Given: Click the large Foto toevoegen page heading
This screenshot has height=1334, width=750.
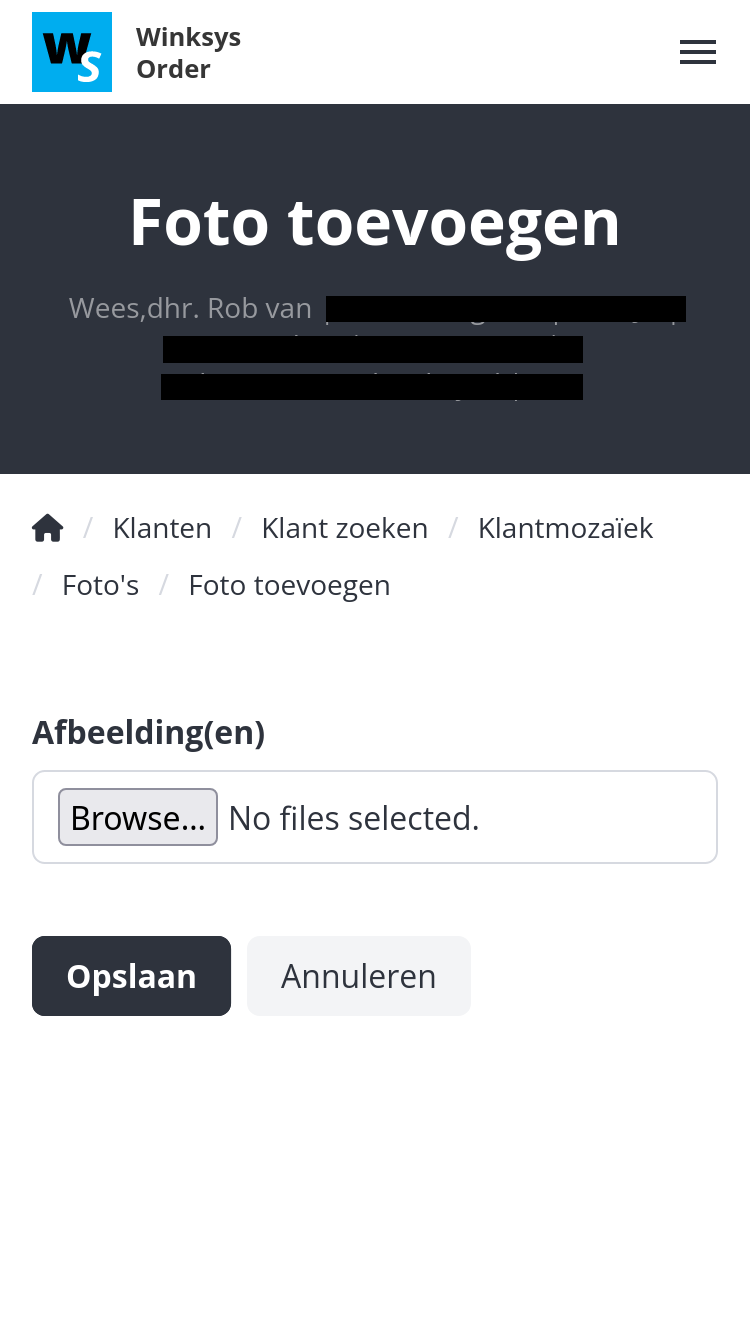Looking at the screenshot, I should coord(375,222).
